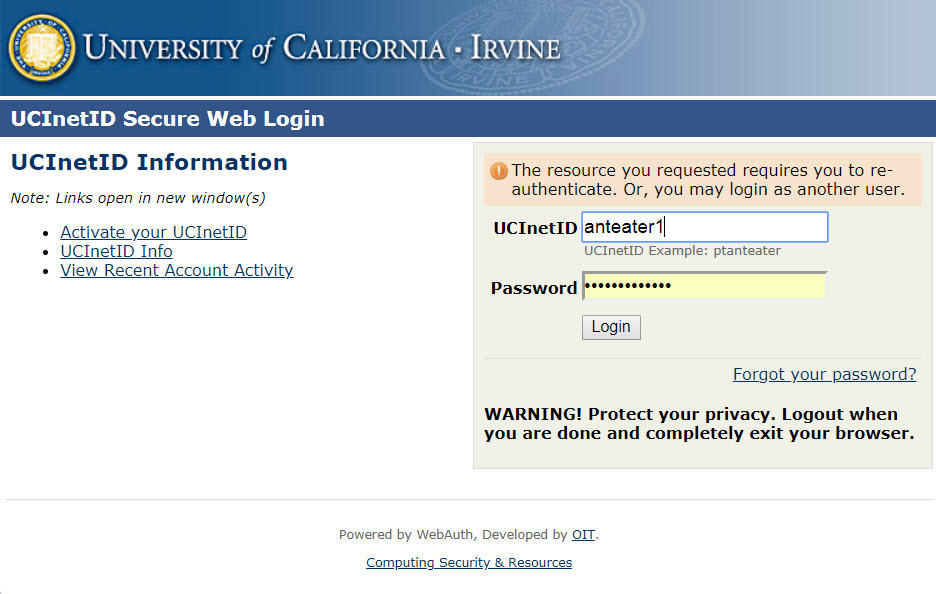Open the OIT developer link
The height and width of the screenshot is (594, 936).
point(583,534)
